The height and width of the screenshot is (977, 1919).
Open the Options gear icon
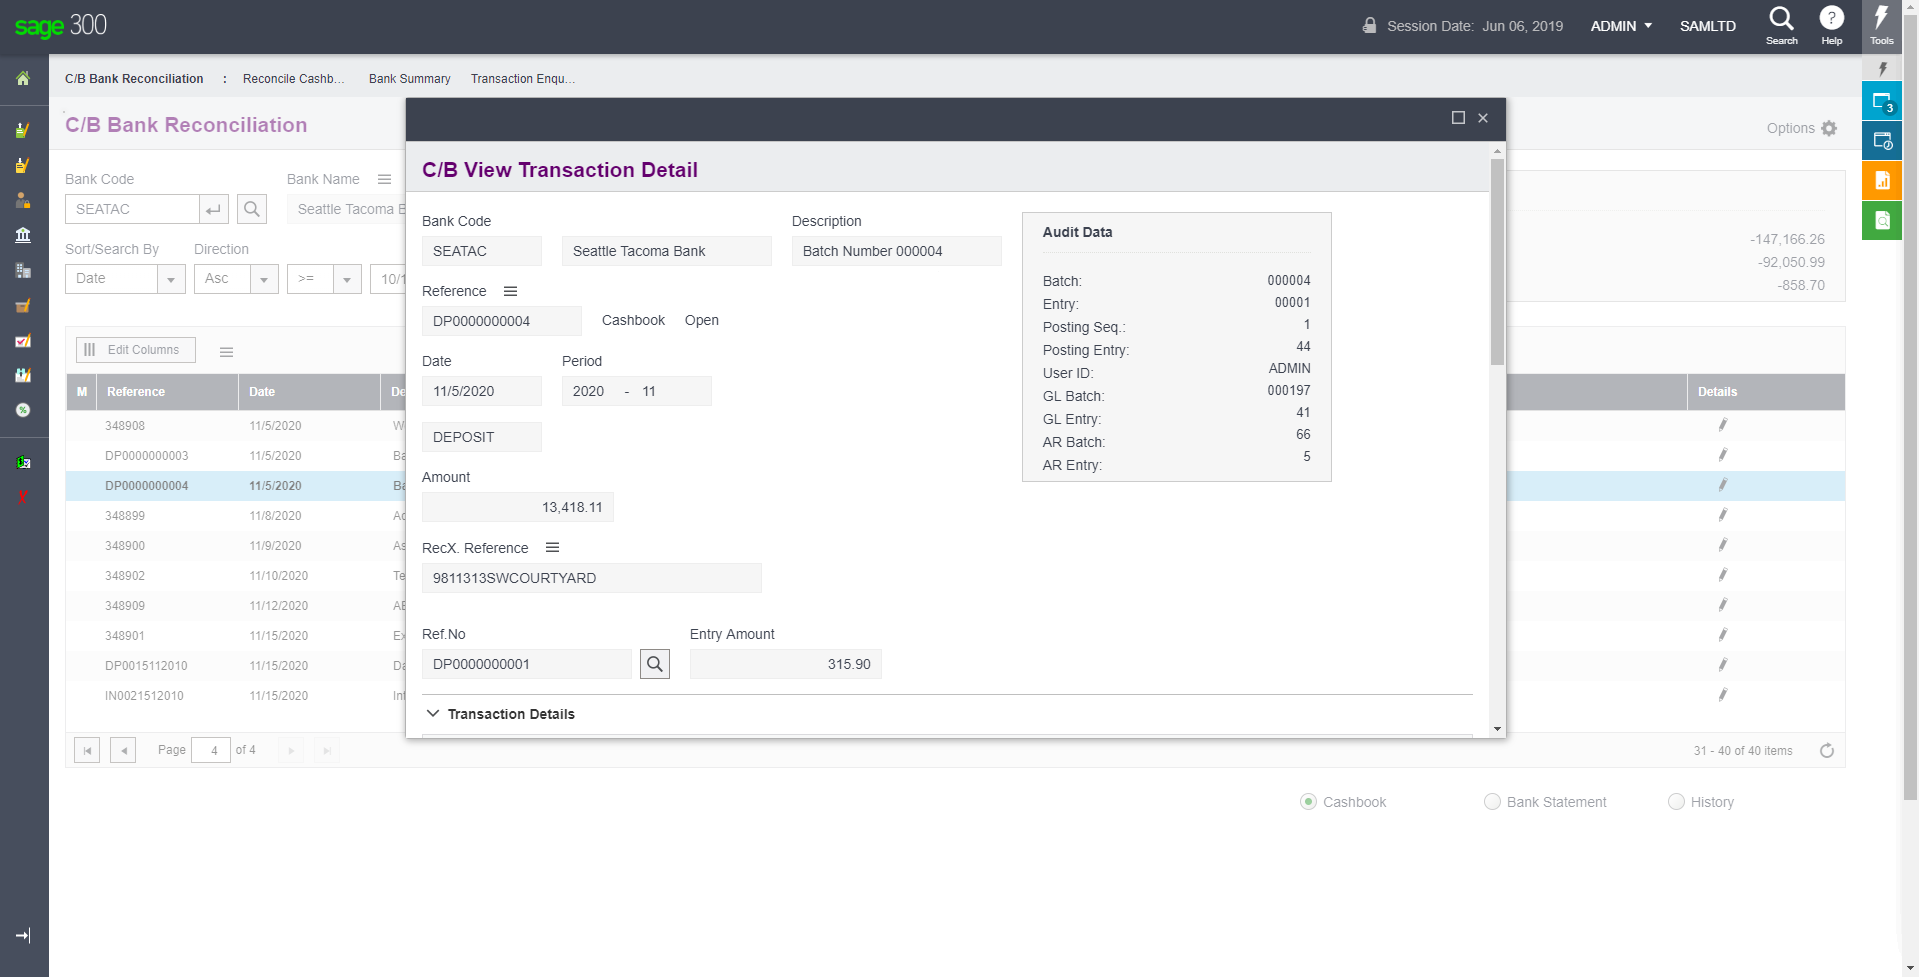tap(1829, 128)
